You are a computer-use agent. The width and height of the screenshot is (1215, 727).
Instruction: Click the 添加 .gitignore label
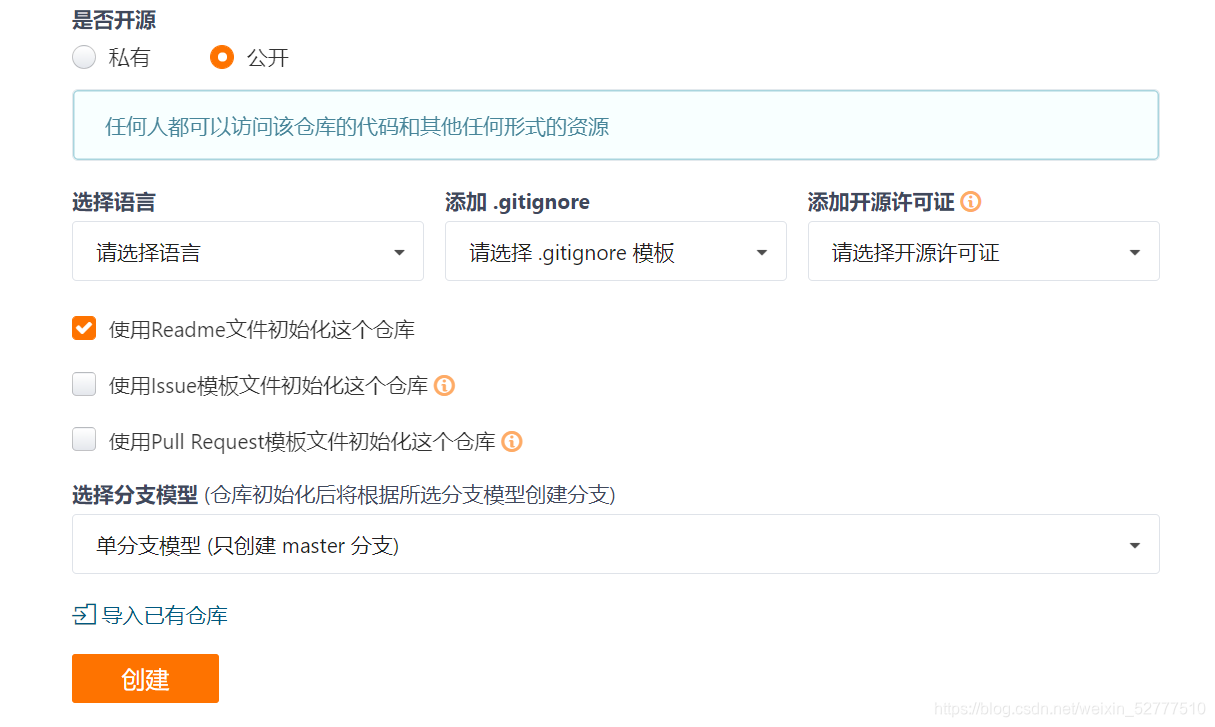tap(517, 202)
